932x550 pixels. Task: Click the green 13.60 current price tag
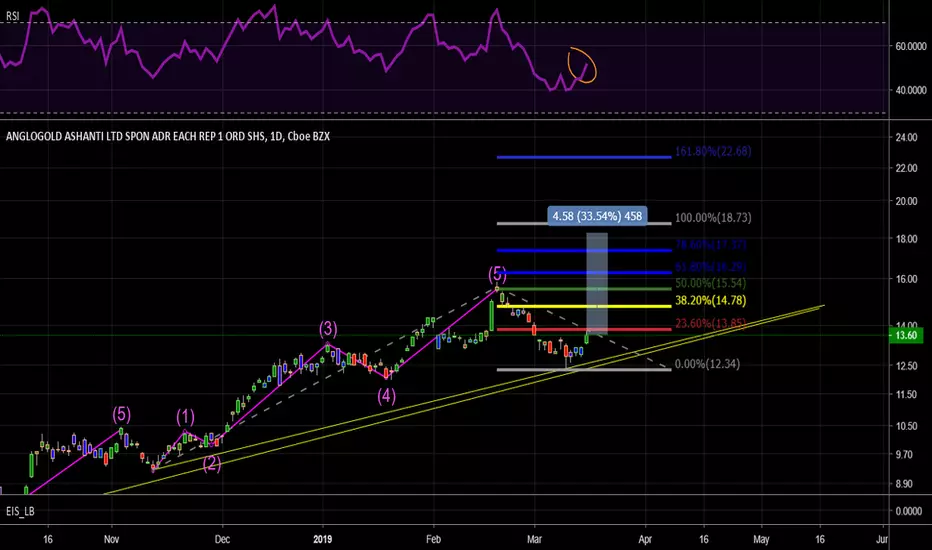click(906, 335)
